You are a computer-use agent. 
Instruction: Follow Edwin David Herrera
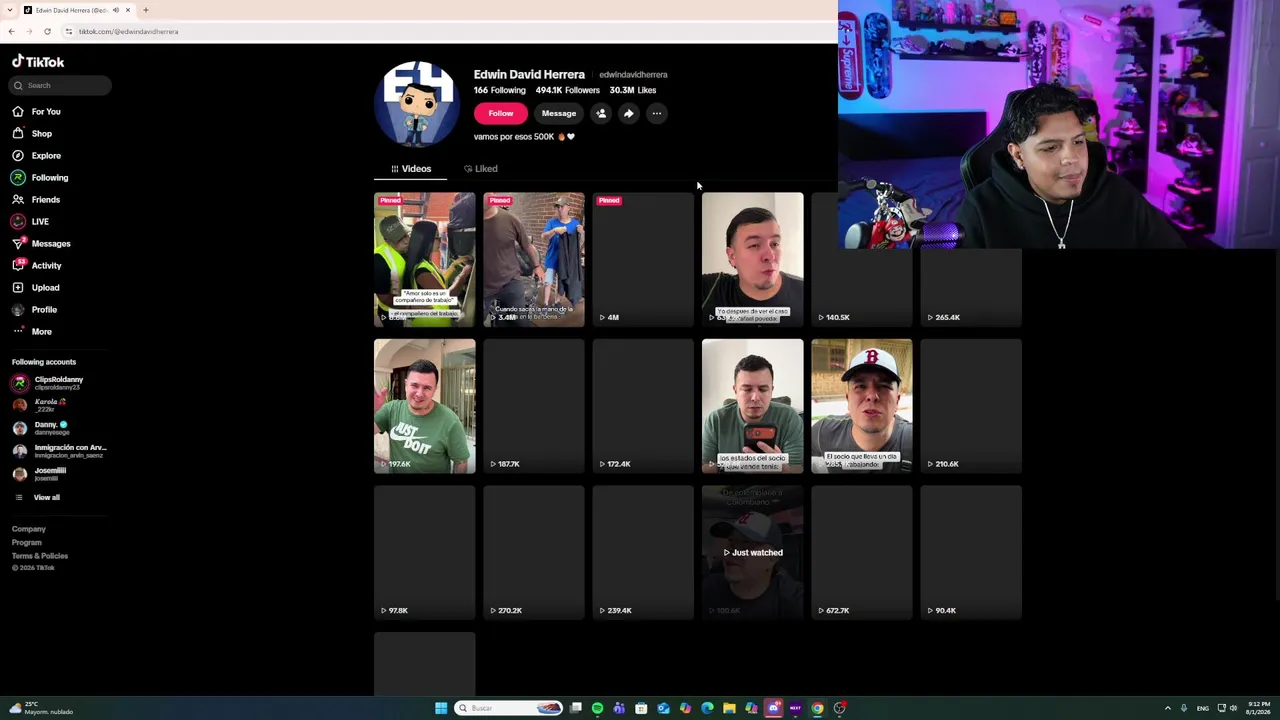click(x=501, y=113)
